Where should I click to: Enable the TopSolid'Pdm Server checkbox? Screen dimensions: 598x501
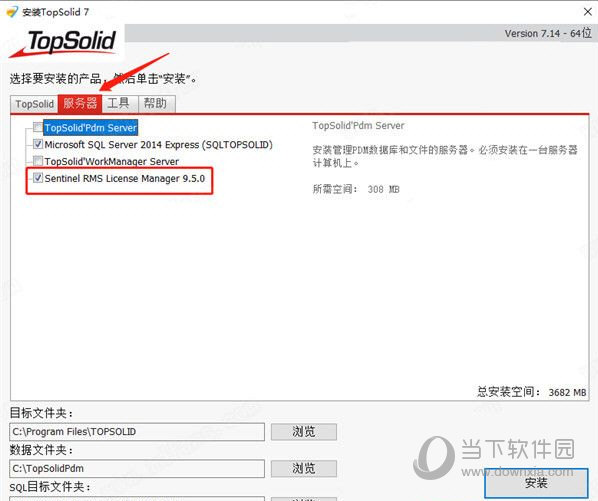click(38, 127)
